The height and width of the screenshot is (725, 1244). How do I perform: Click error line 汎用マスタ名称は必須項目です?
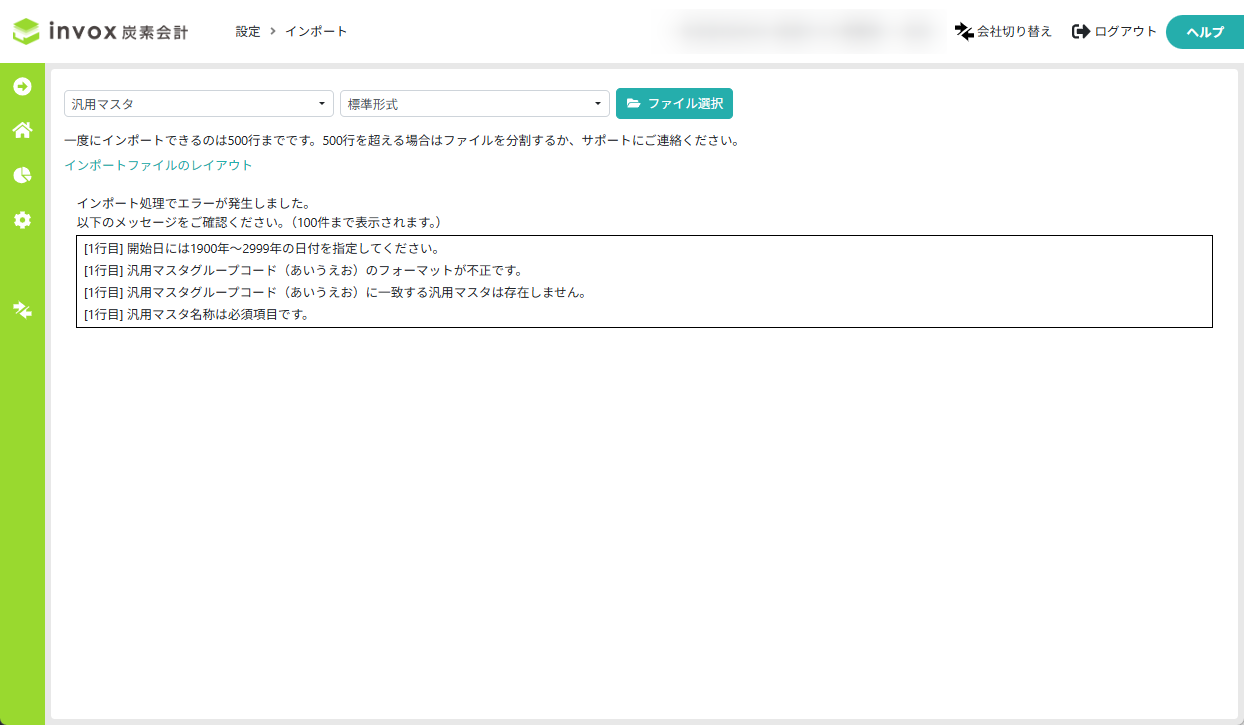197,315
